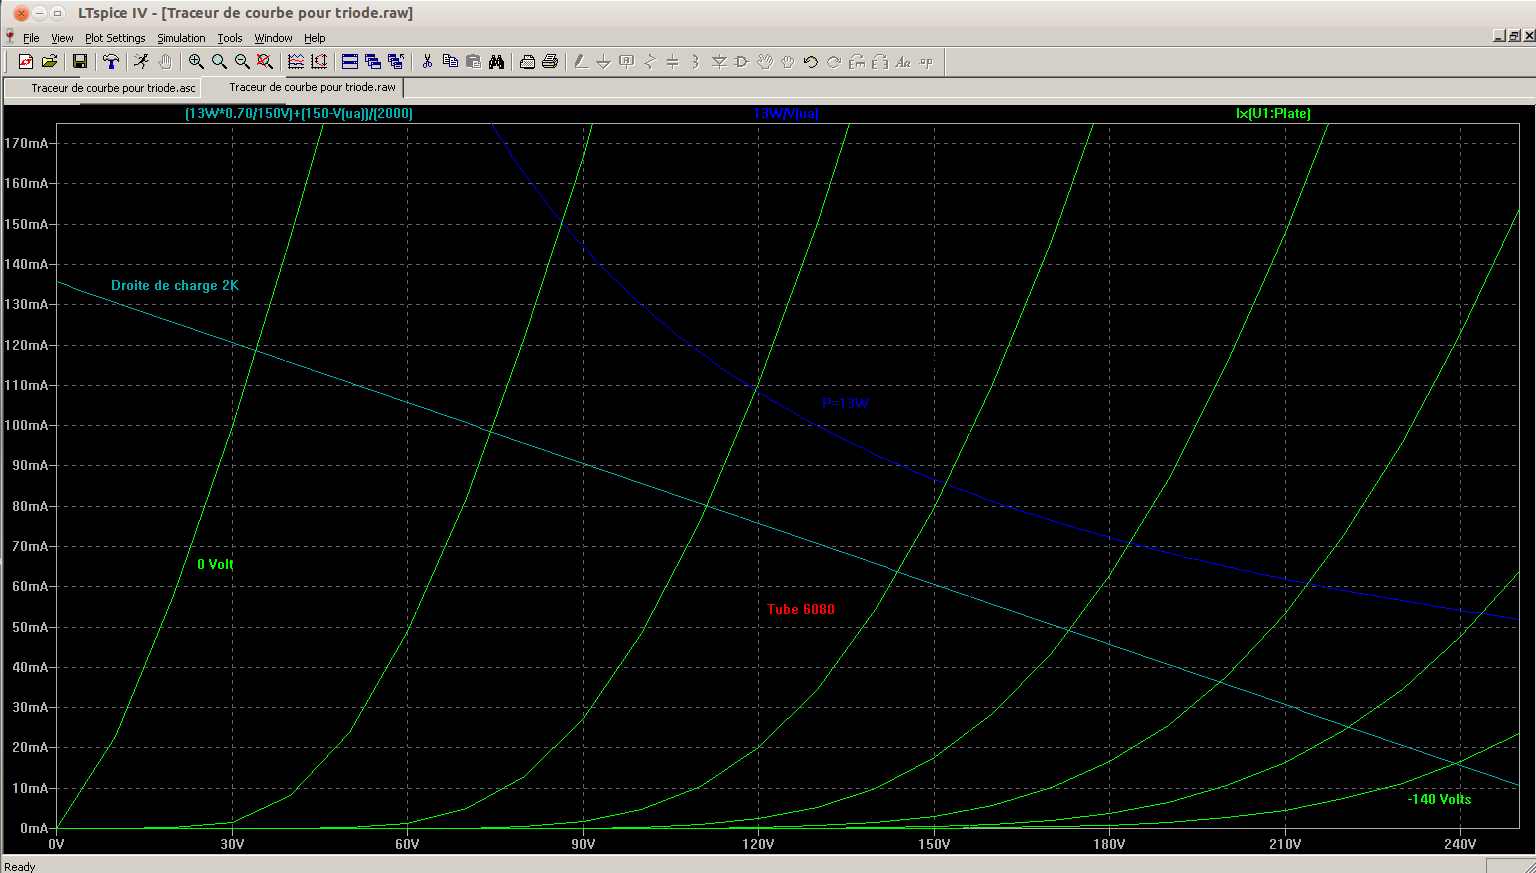Open the Plot Settings menu
This screenshot has height=873, width=1536.
(x=115, y=38)
